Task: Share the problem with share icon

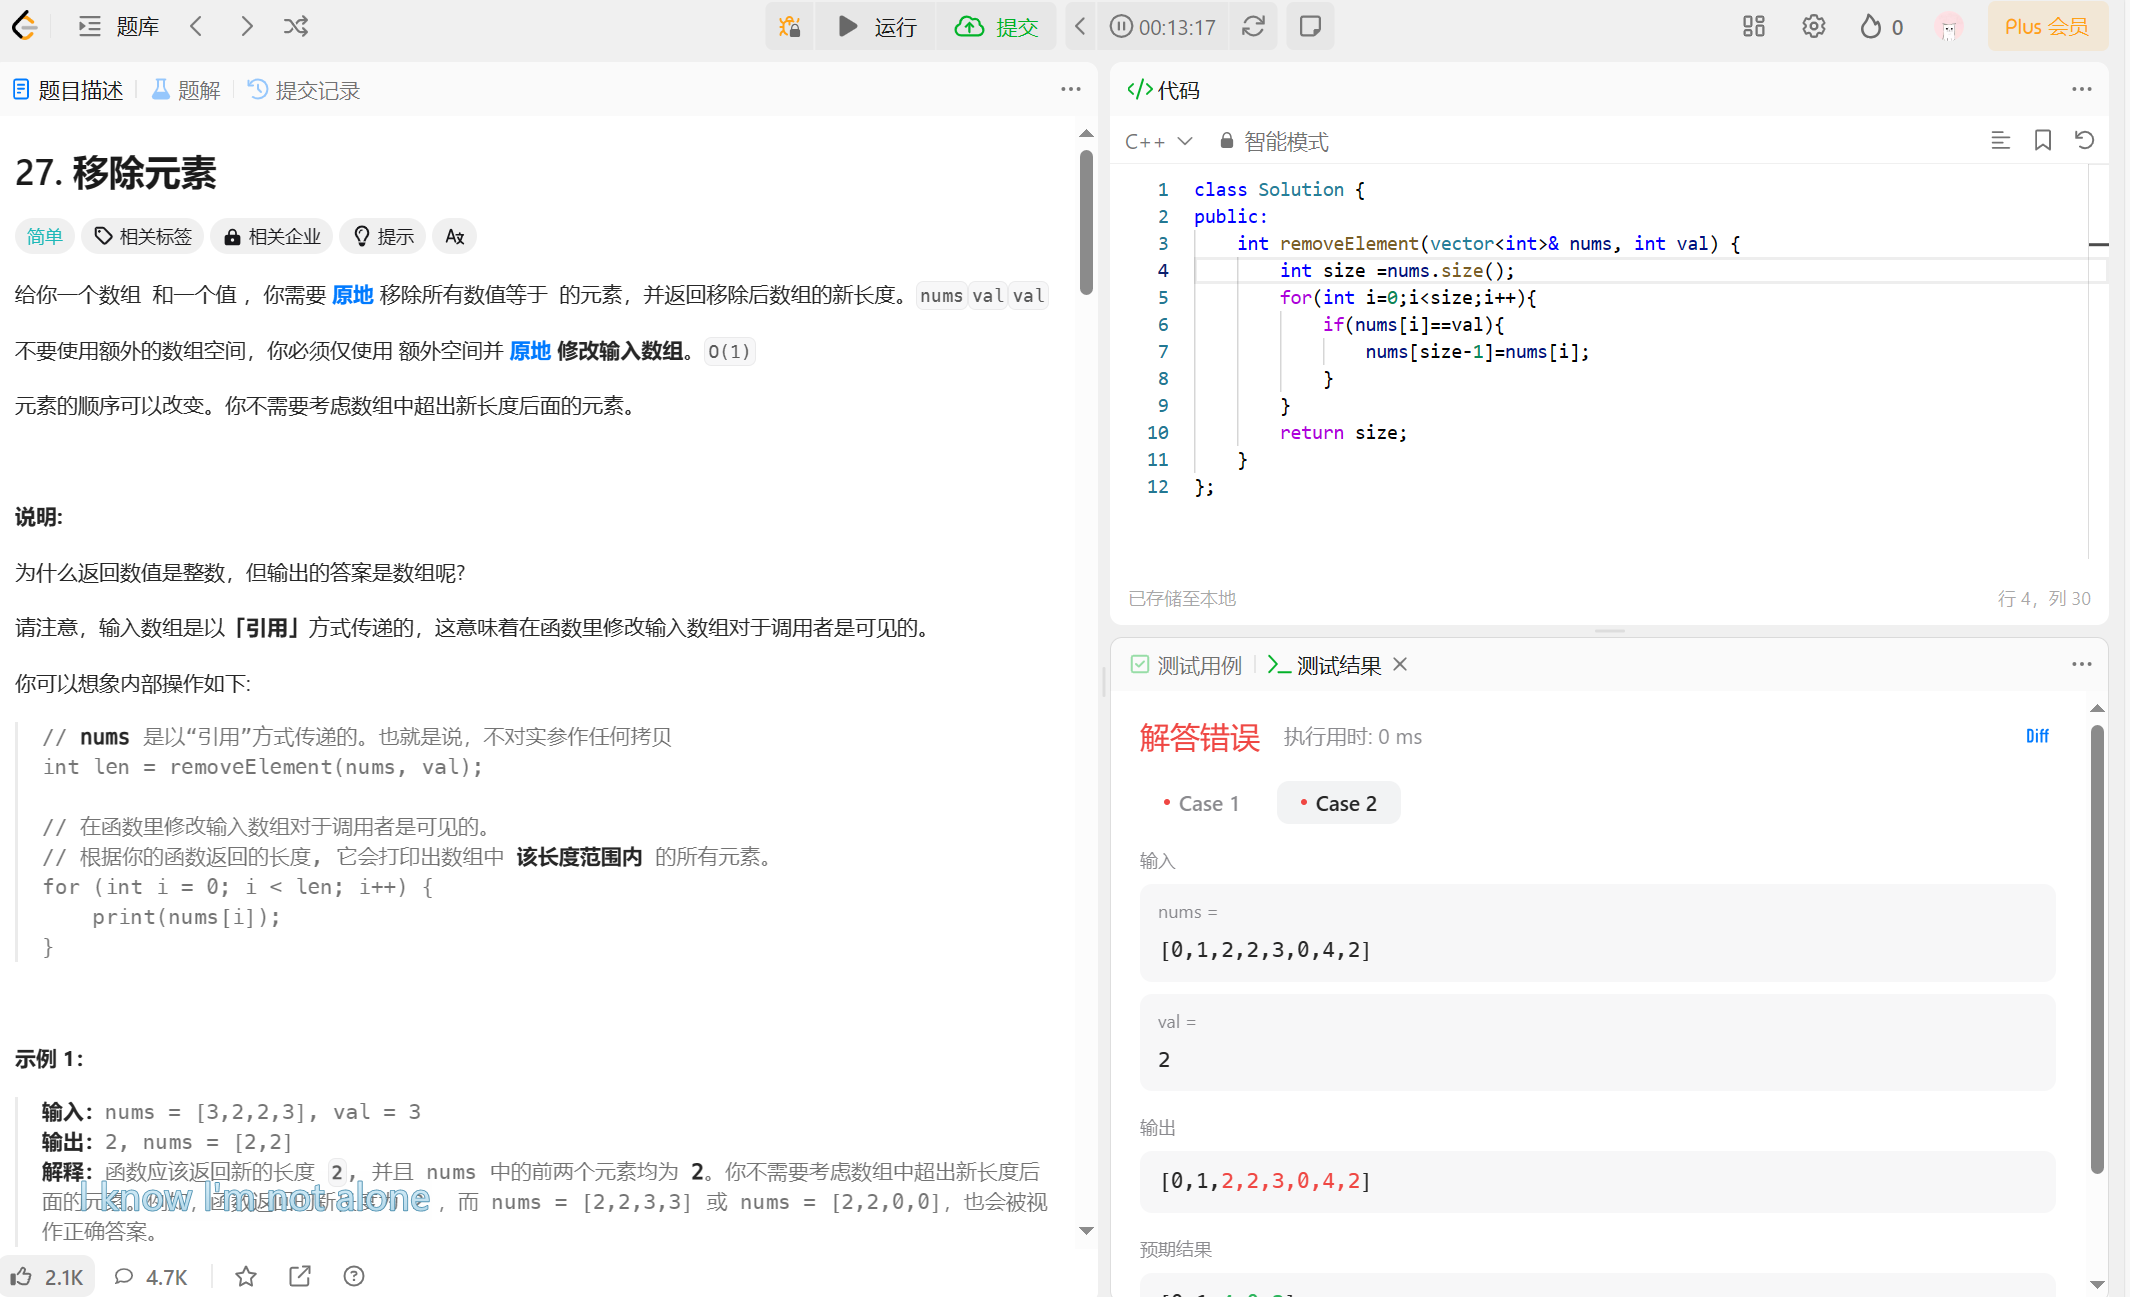Action: point(300,1276)
